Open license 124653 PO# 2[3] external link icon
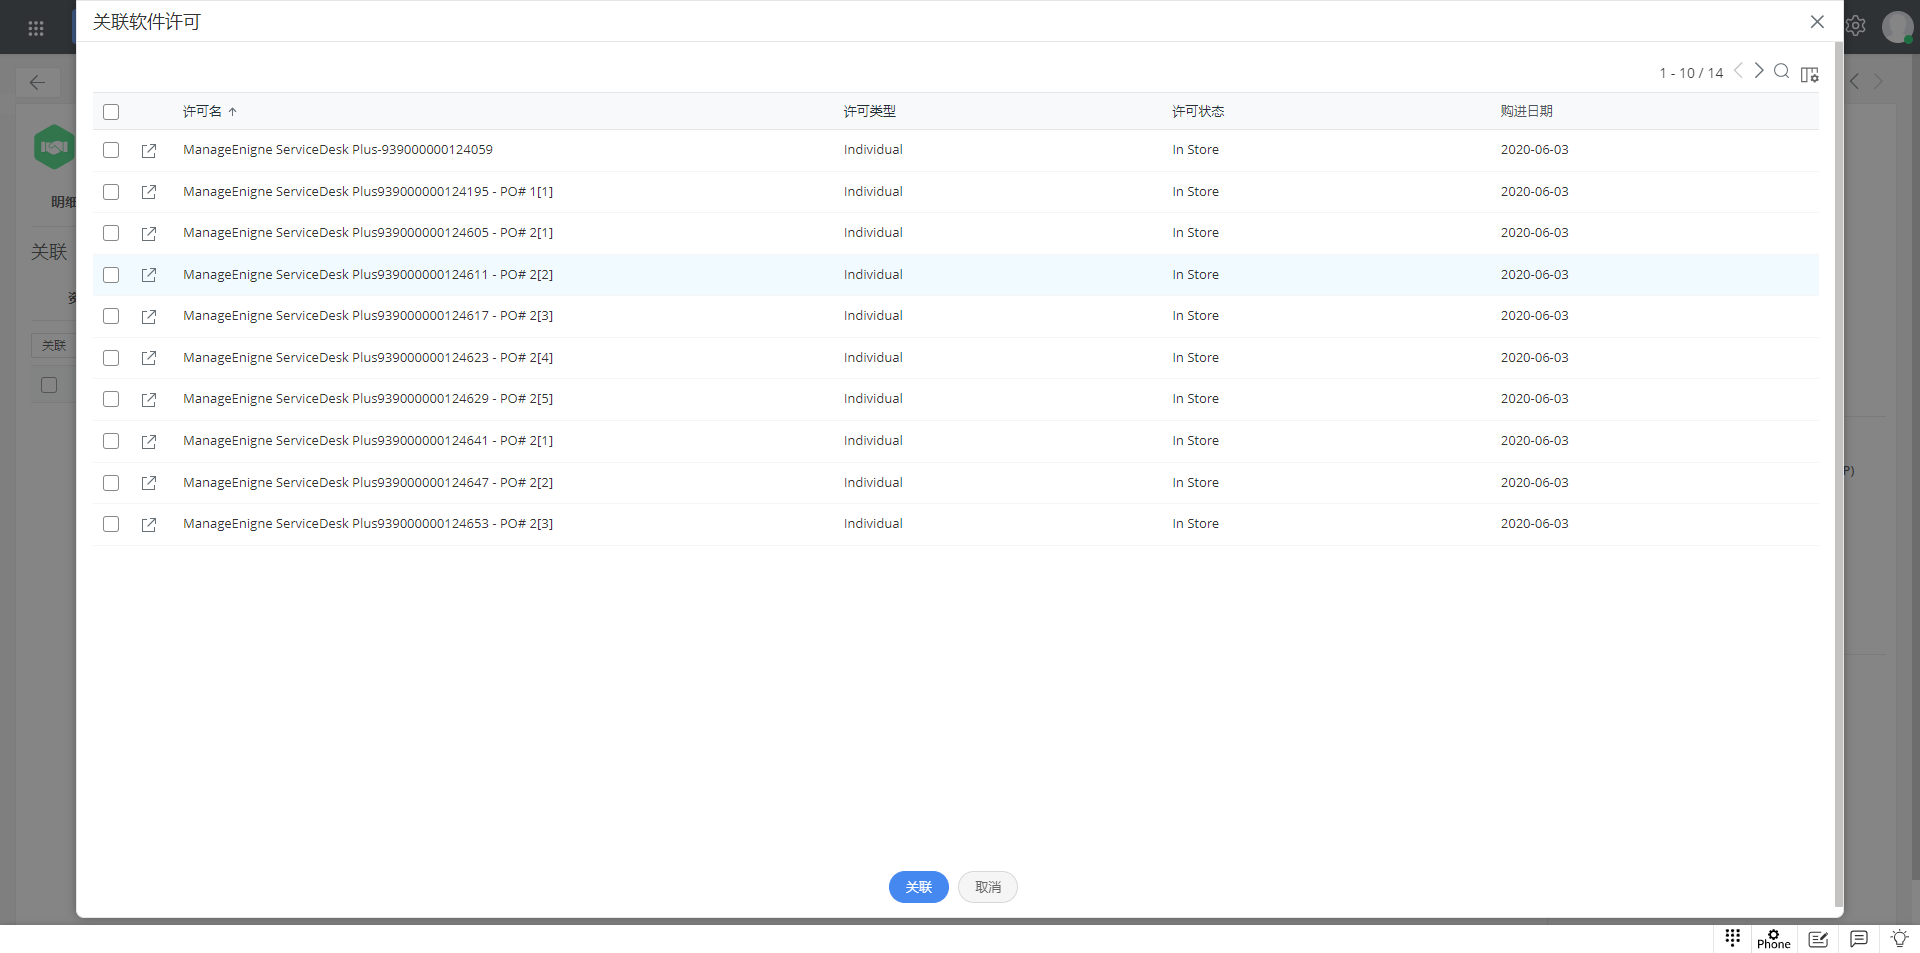This screenshot has height=953, width=1920. [x=149, y=525]
